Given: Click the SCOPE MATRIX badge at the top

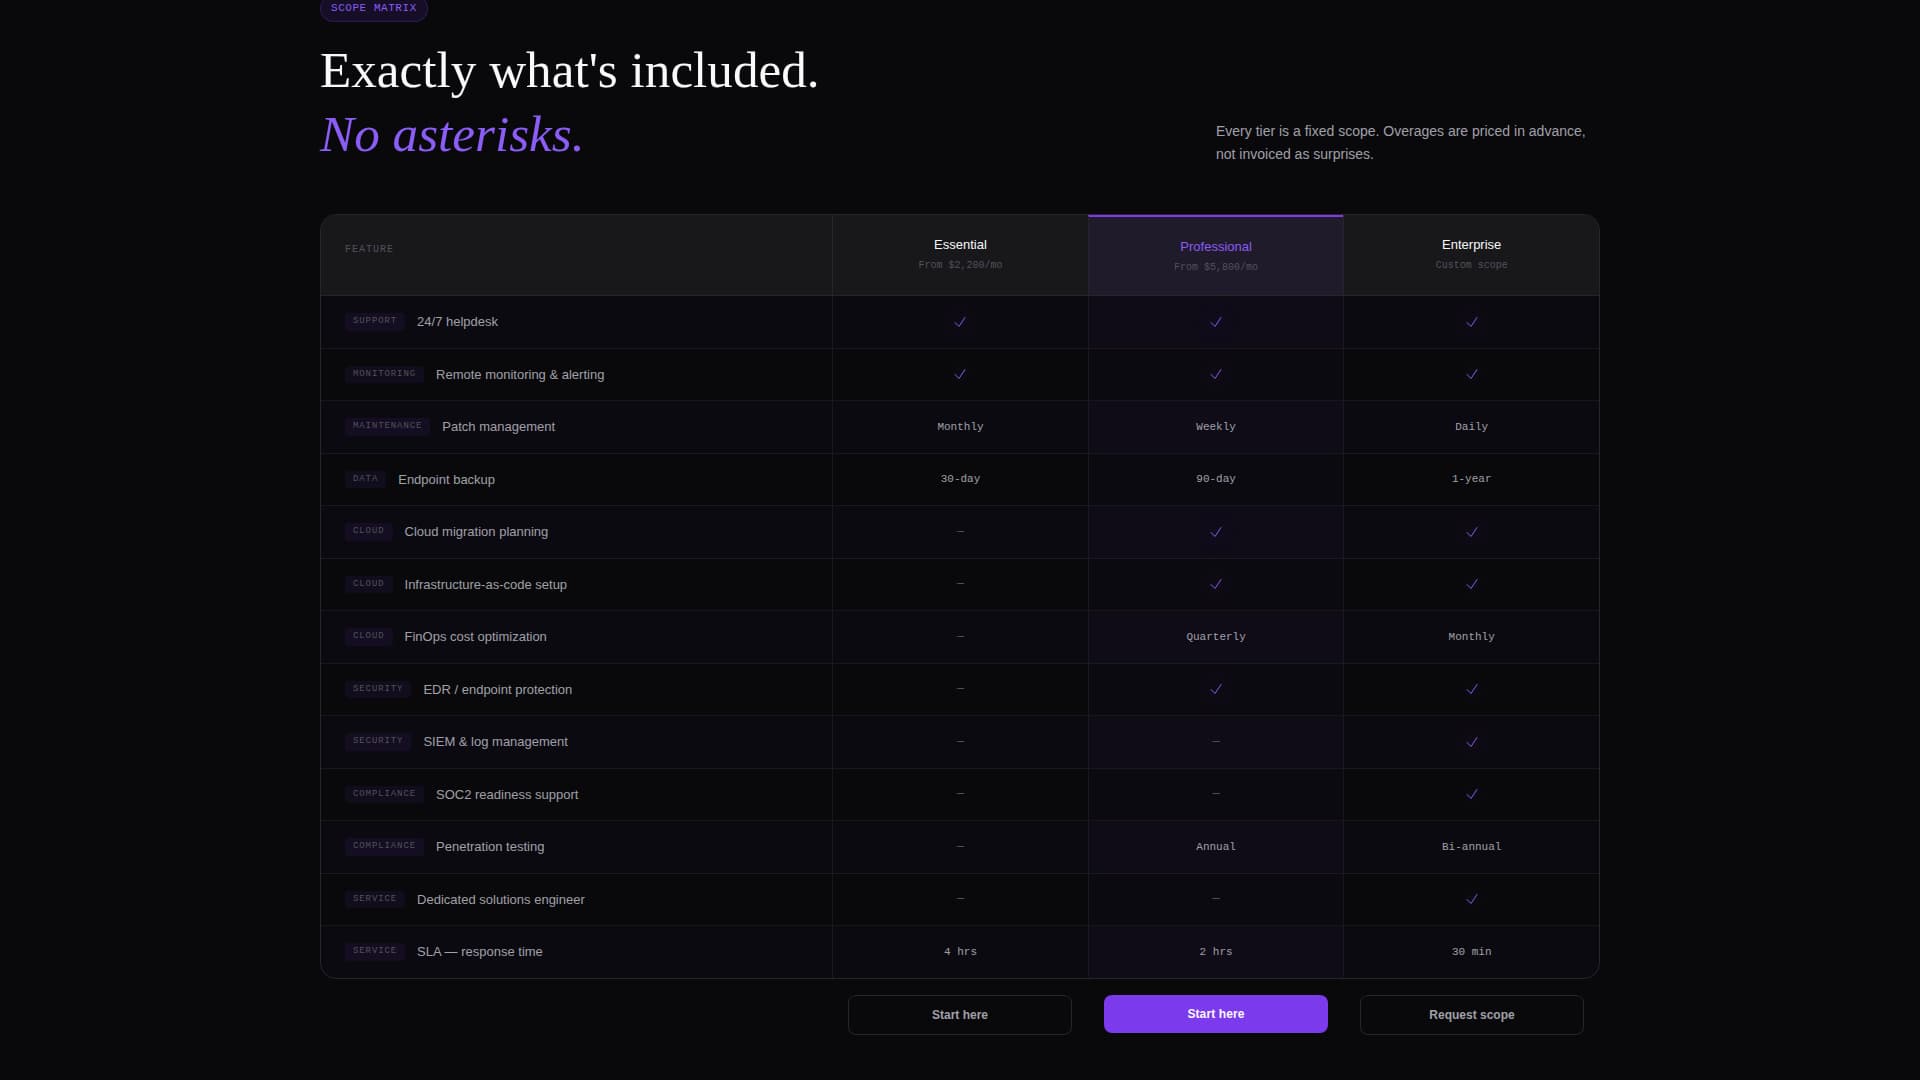Looking at the screenshot, I should (373, 10).
